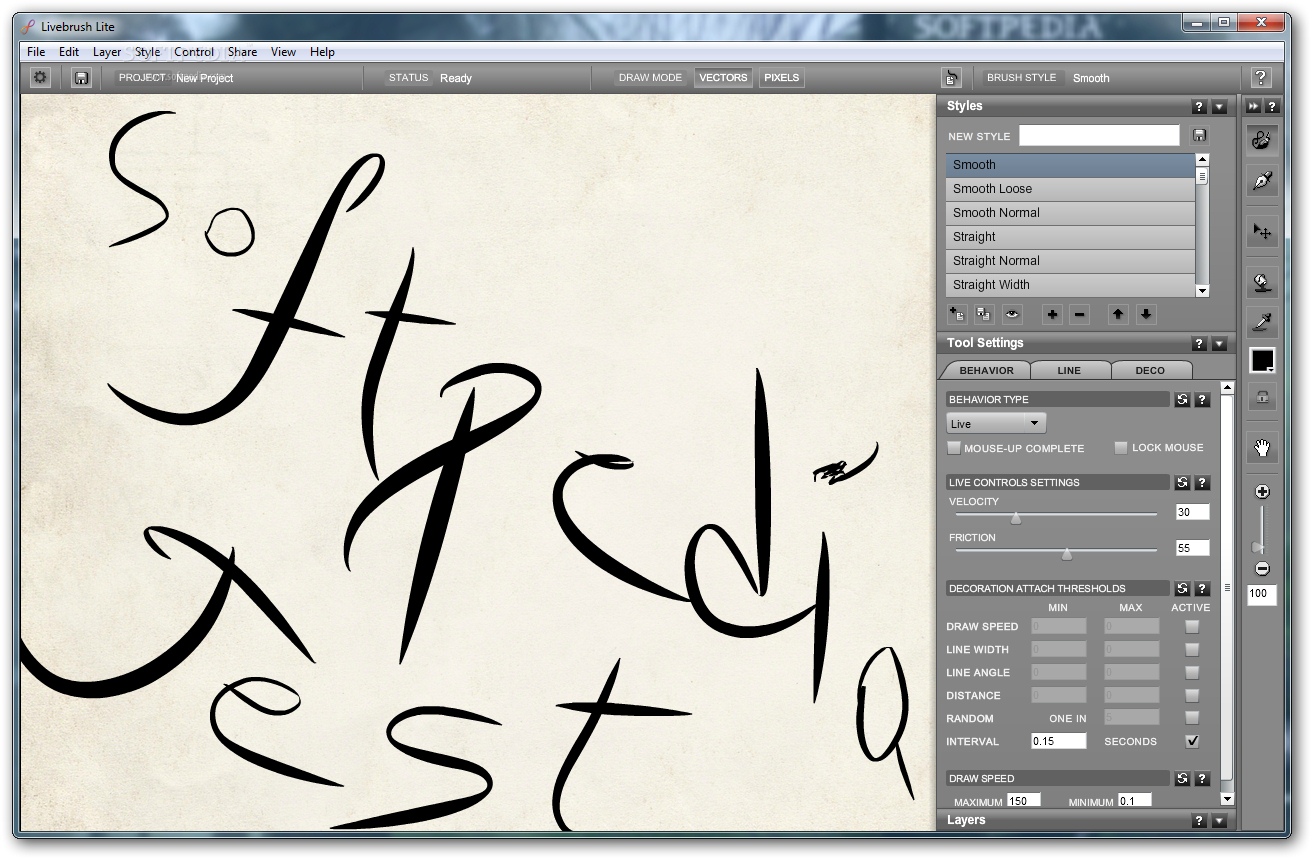The height and width of the screenshot is (859, 1312).
Task: Activate the Distance threshold checkbox
Action: (1192, 695)
